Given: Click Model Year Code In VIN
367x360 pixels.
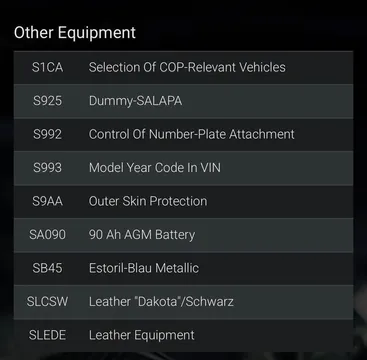Looking at the screenshot, I should [x=155, y=168].
